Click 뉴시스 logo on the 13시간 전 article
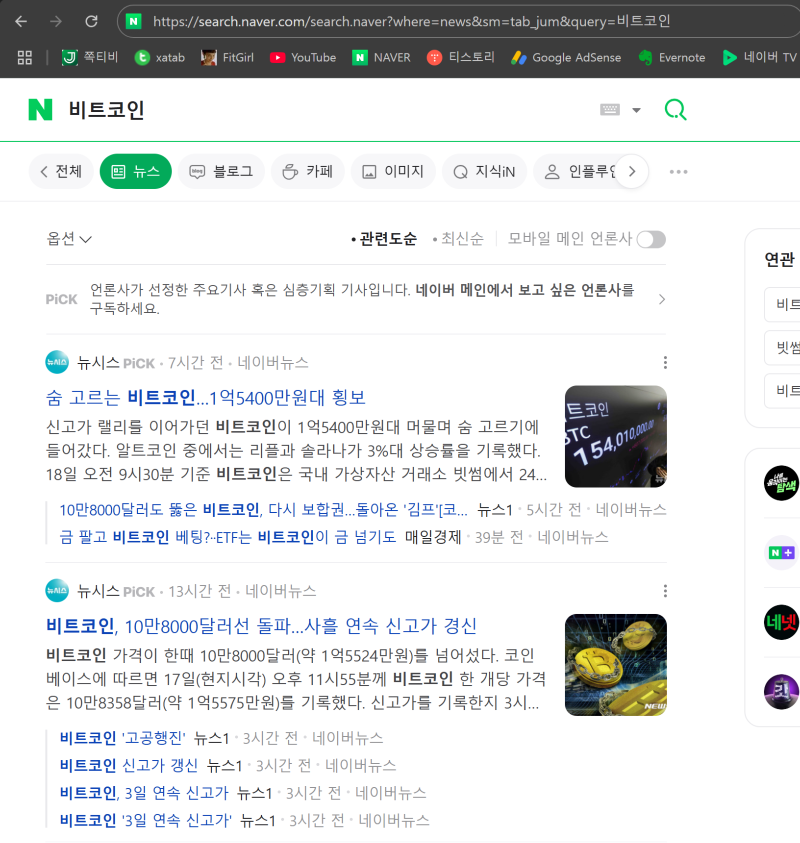800x843 pixels. [x=57, y=591]
